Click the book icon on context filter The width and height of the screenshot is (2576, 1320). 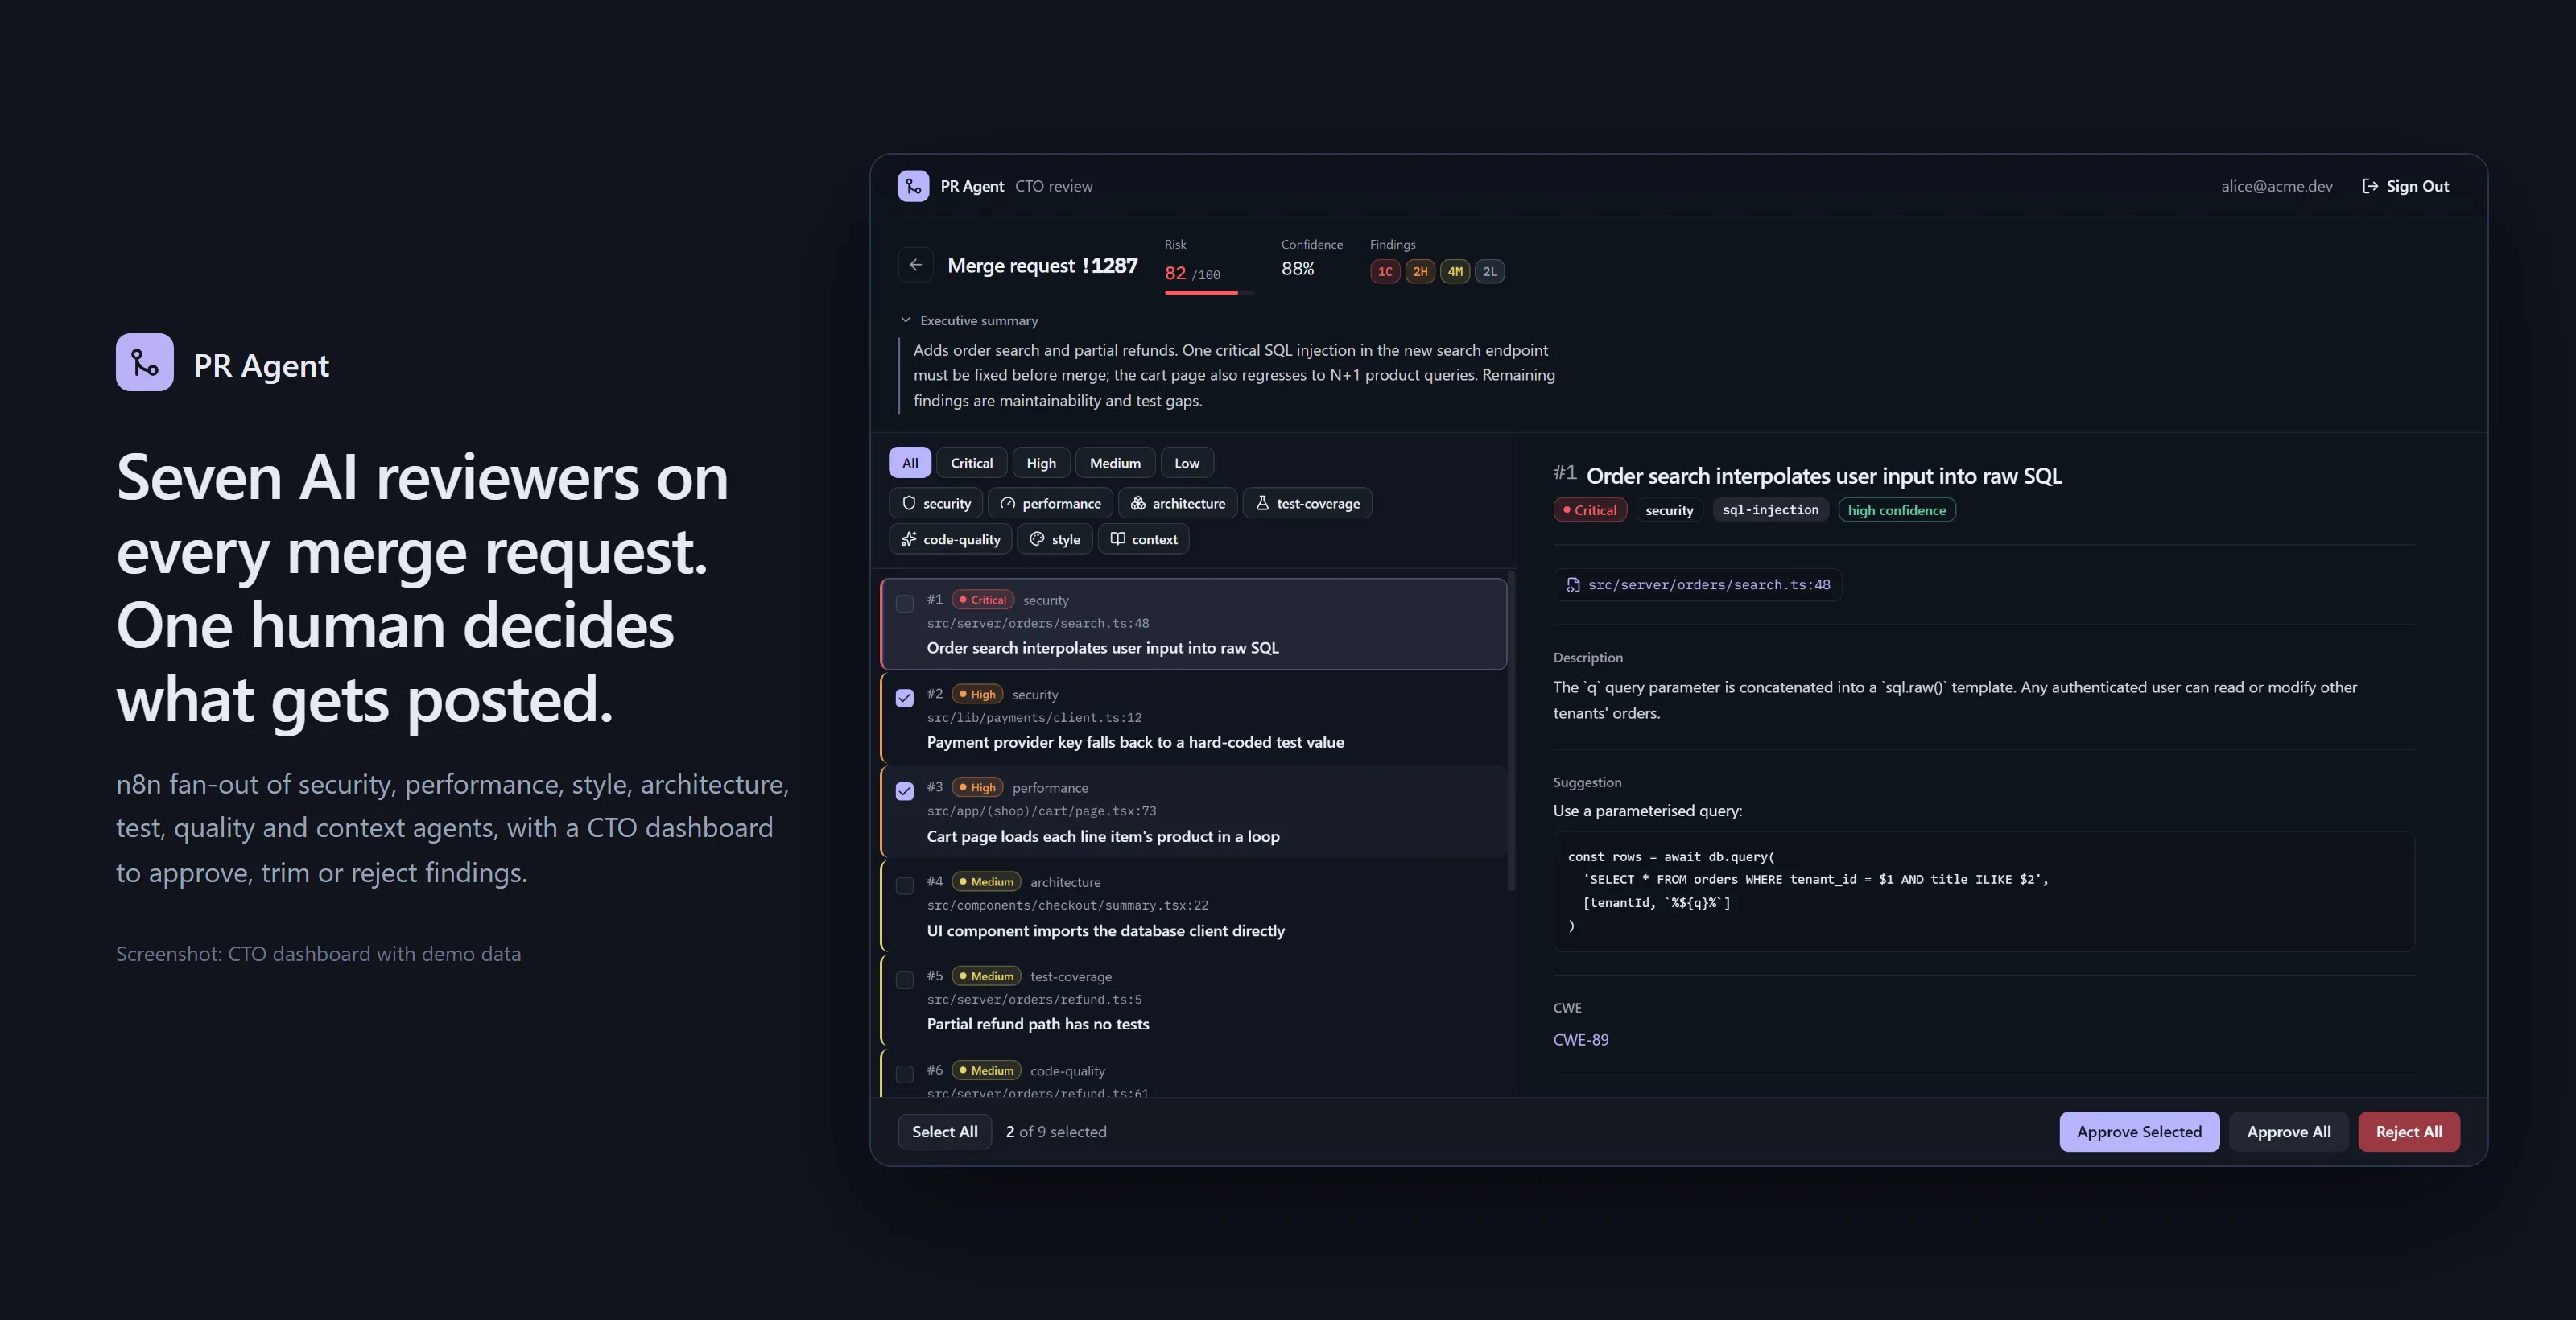tap(1117, 539)
